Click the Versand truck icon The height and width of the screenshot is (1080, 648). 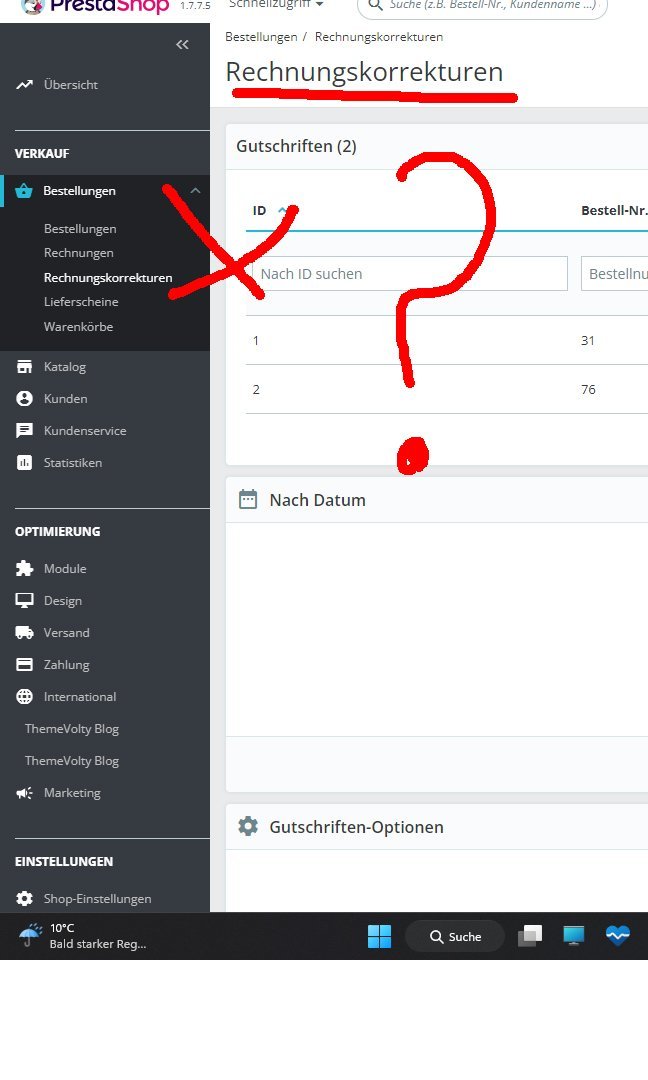[x=24, y=632]
